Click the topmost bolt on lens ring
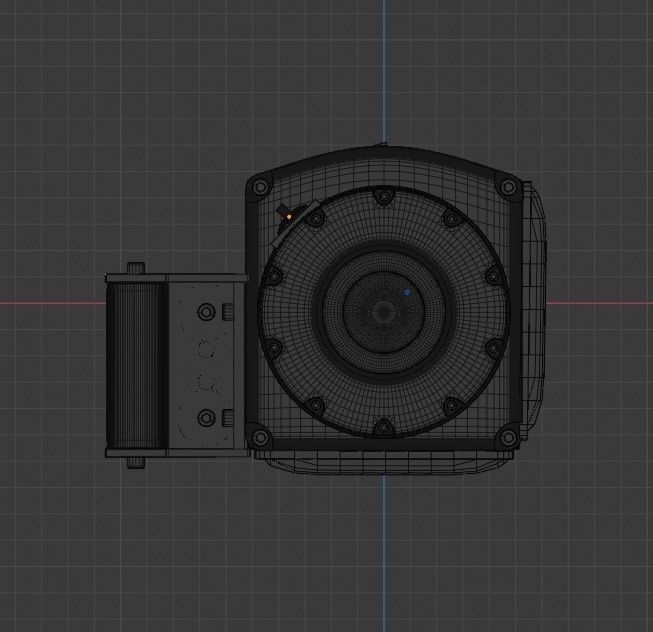This screenshot has height=632, width=653. 383,196
